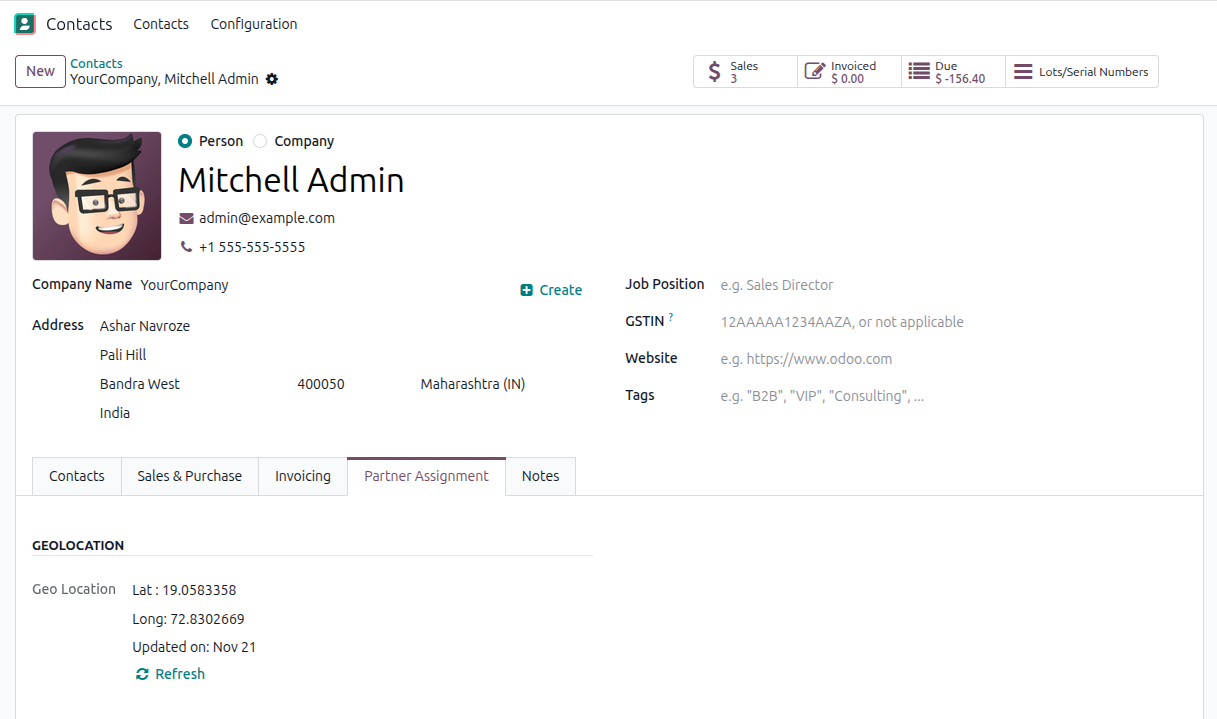Click the phone icon beside +1 555-555-5555
Image resolution: width=1217 pixels, height=719 pixels.
pyautogui.click(x=187, y=246)
